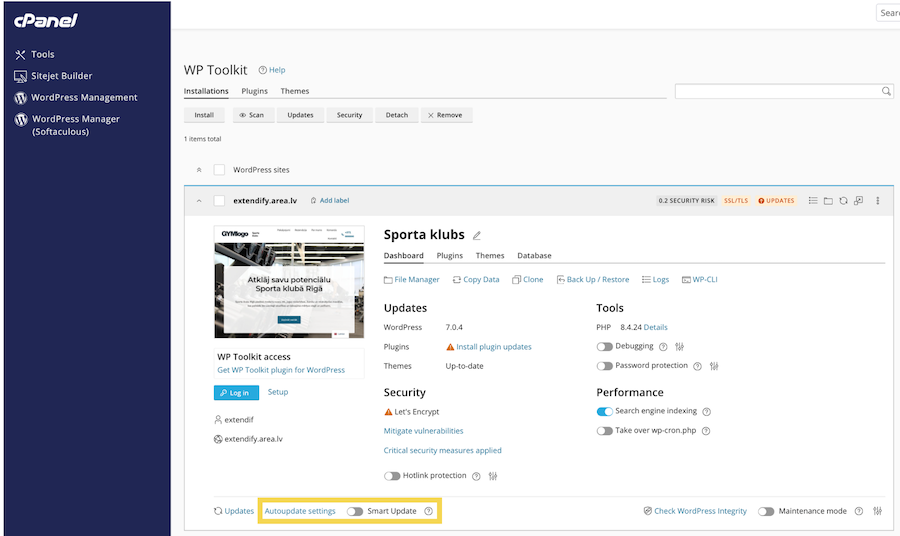Click the magnifier icon in the installations search
This screenshot has width=900, height=536.
coord(886,91)
